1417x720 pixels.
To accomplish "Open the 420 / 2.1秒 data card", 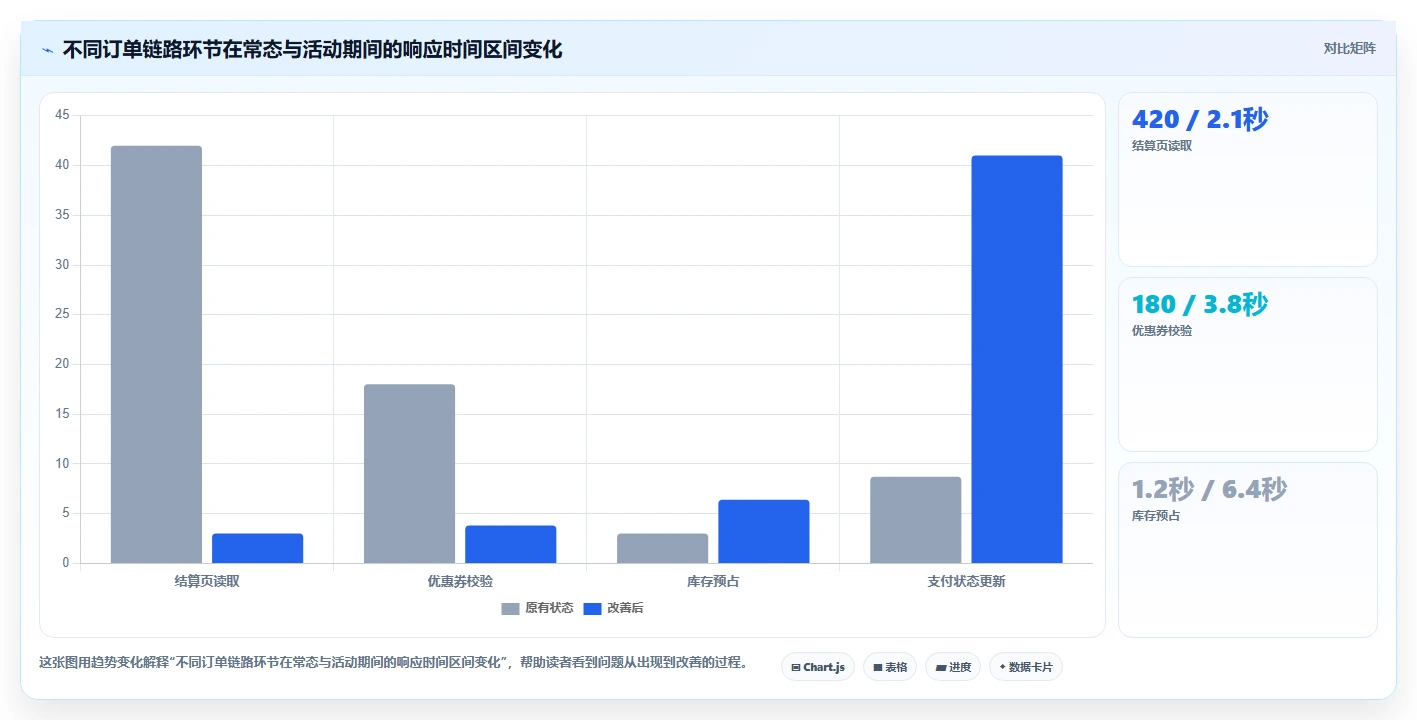I will (x=1247, y=180).
